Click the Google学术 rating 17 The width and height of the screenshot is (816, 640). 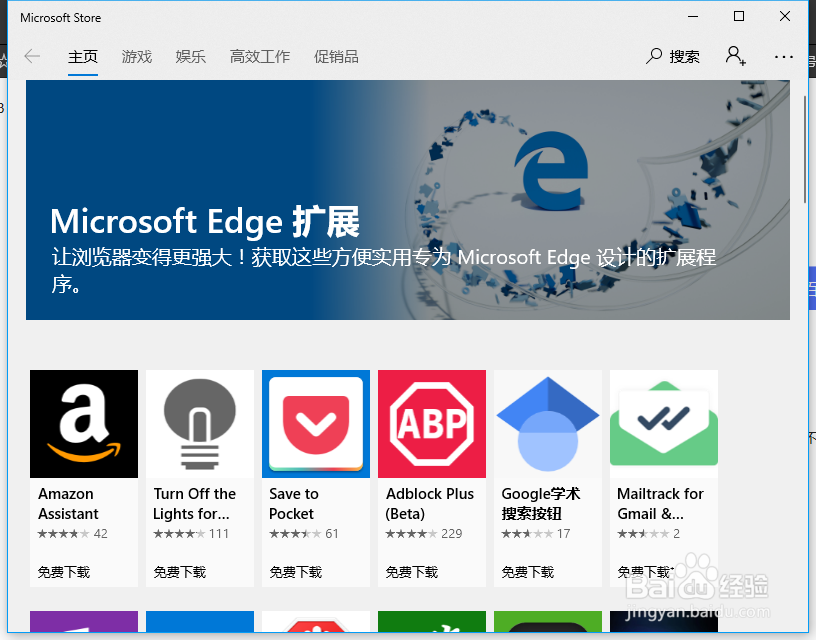point(536,534)
